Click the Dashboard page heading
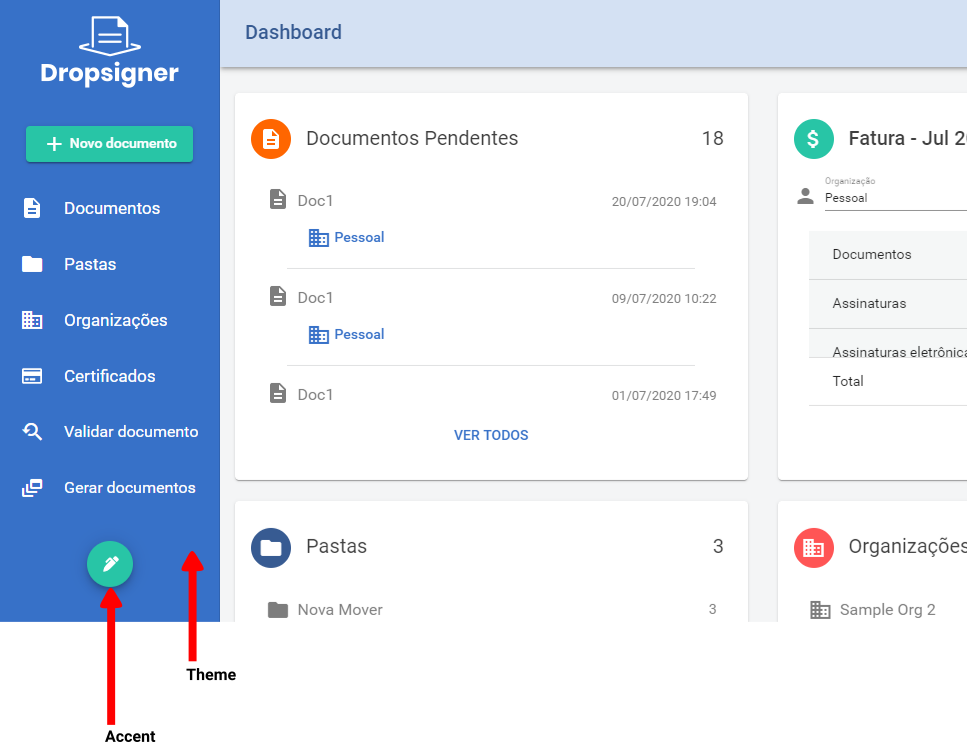The image size is (967, 742). tap(294, 32)
